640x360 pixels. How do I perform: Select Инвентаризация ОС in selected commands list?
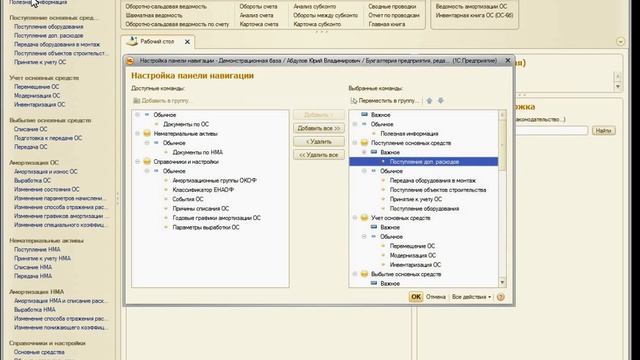click(416, 265)
